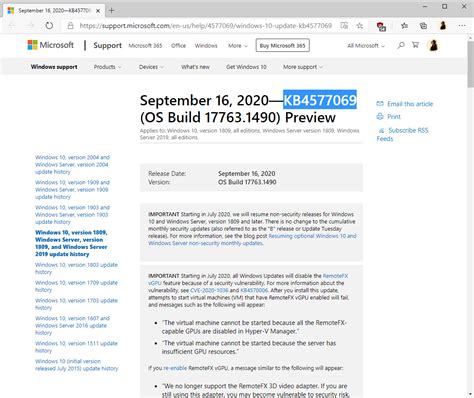474x398 pixels.
Task: Add page to favorites star icon
Action: [360, 26]
